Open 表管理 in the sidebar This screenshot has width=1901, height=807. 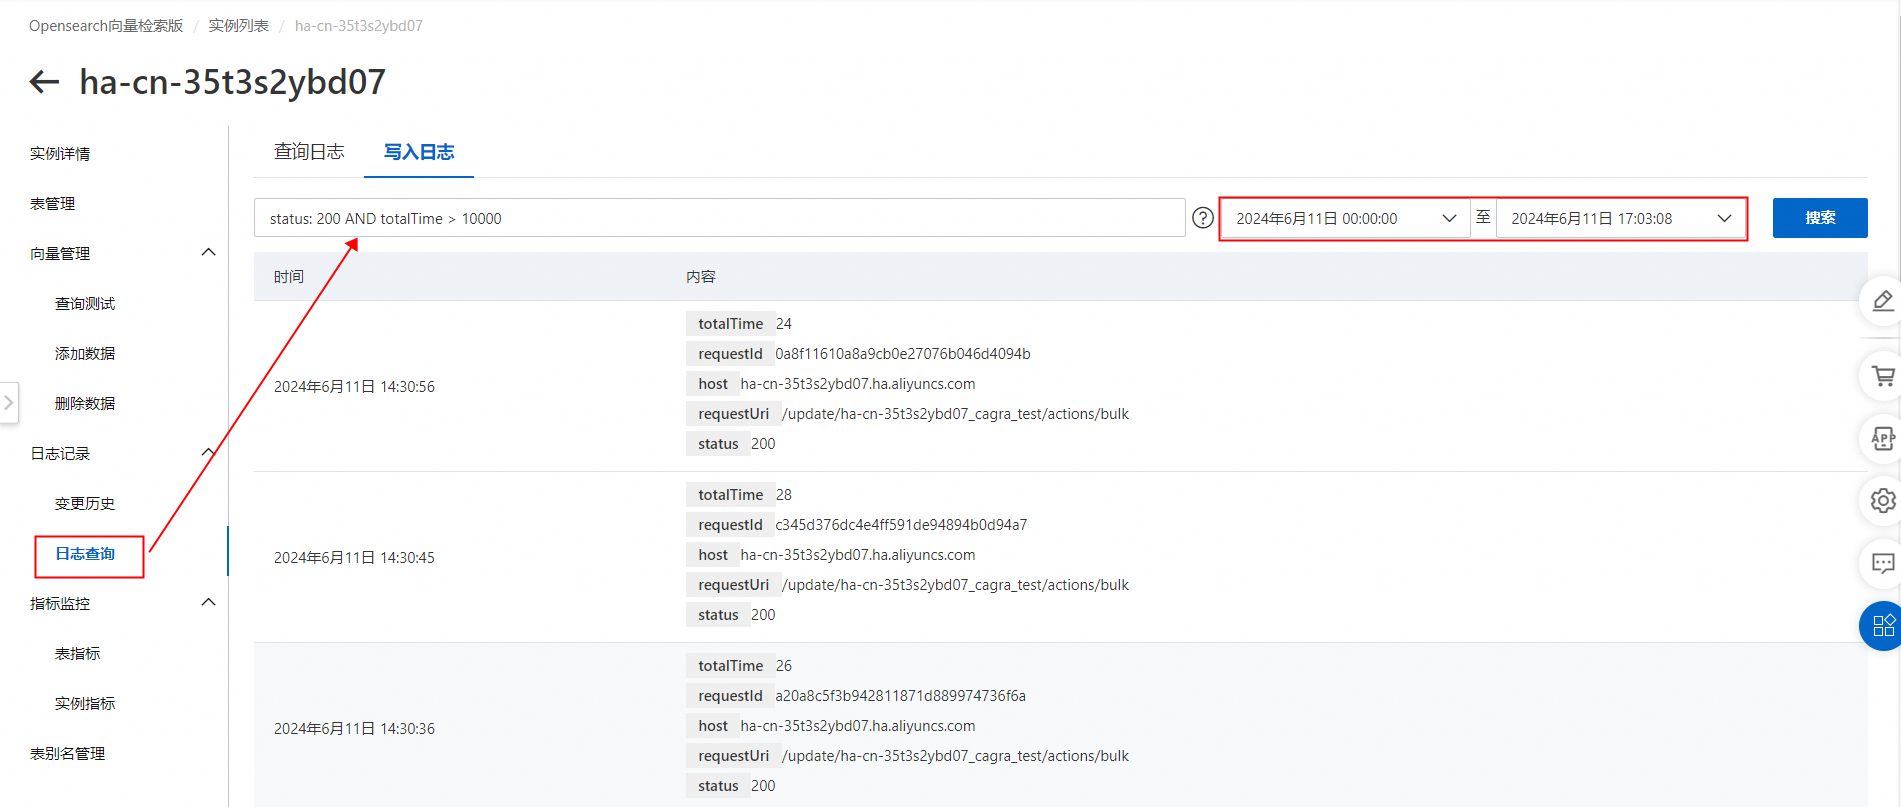click(x=52, y=203)
